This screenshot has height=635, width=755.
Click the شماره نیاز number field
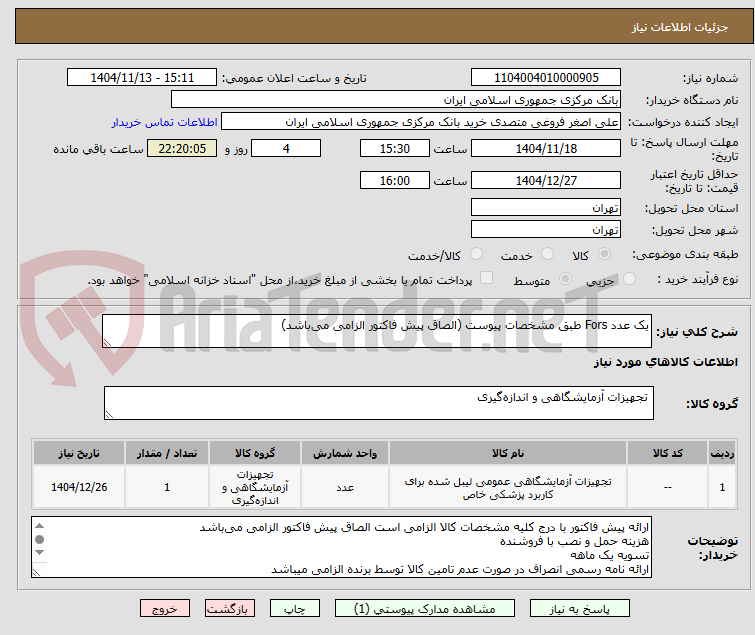pos(546,78)
